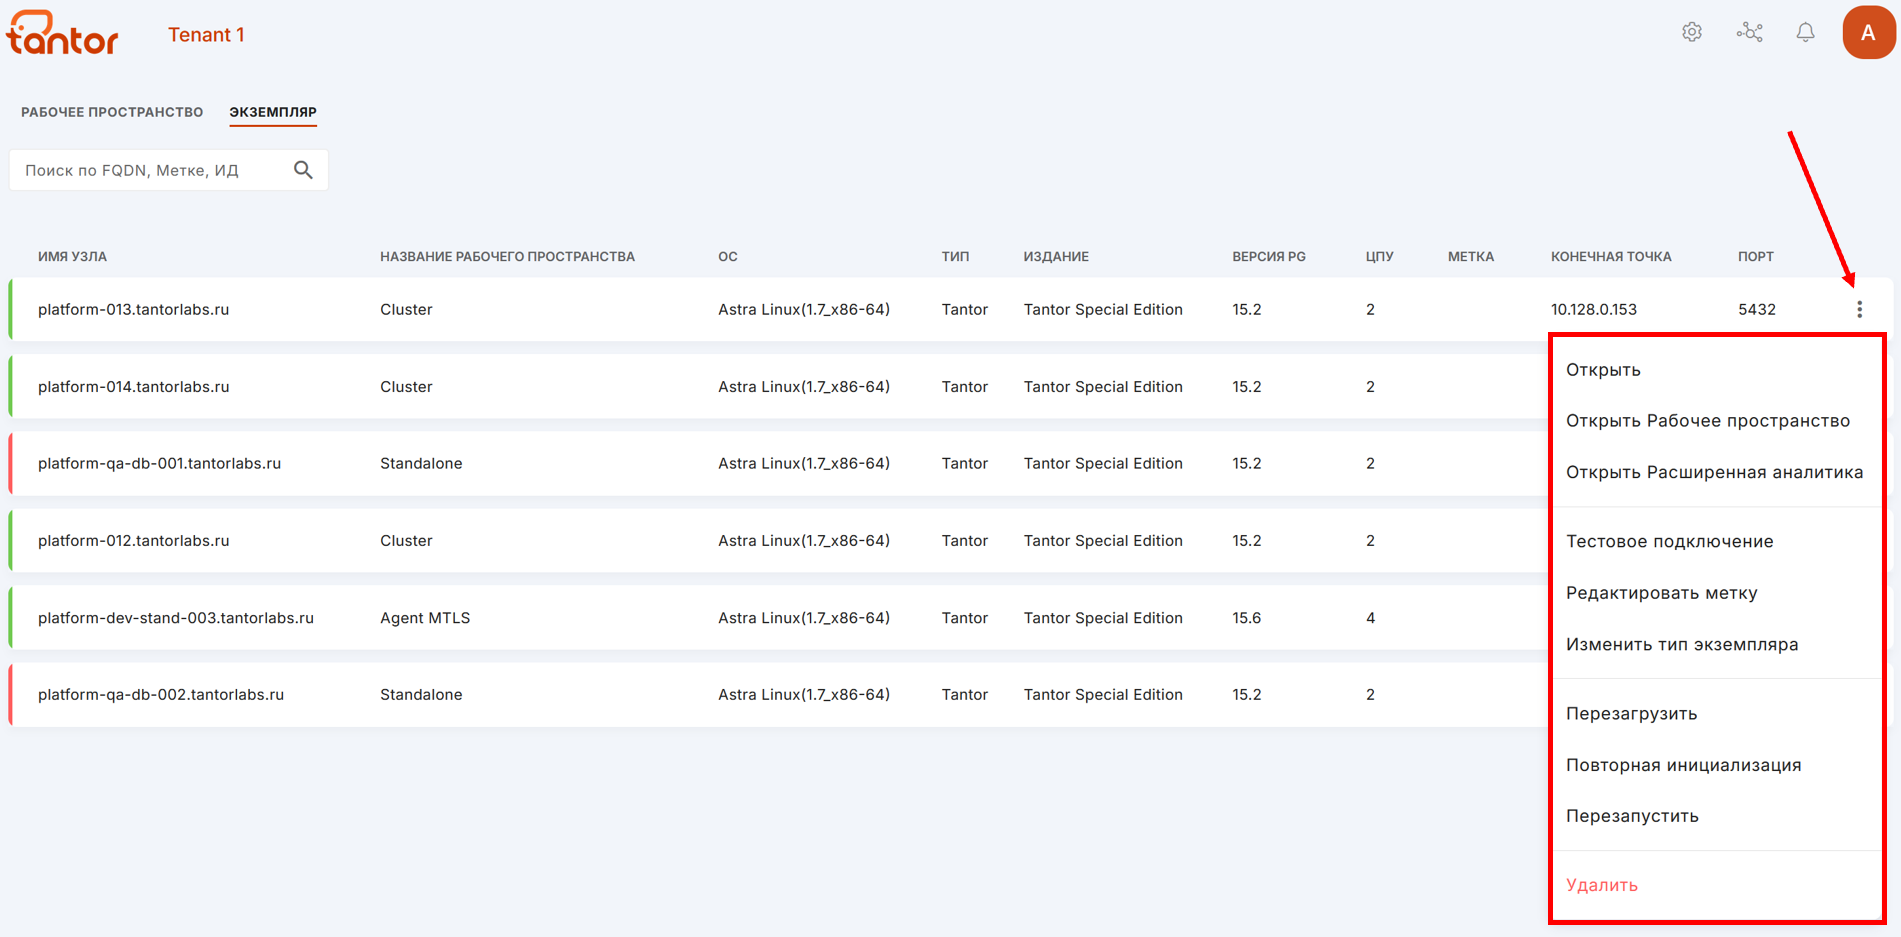Choose Повторная инициализация from menu
The image size is (1901, 937).
[1684, 765]
